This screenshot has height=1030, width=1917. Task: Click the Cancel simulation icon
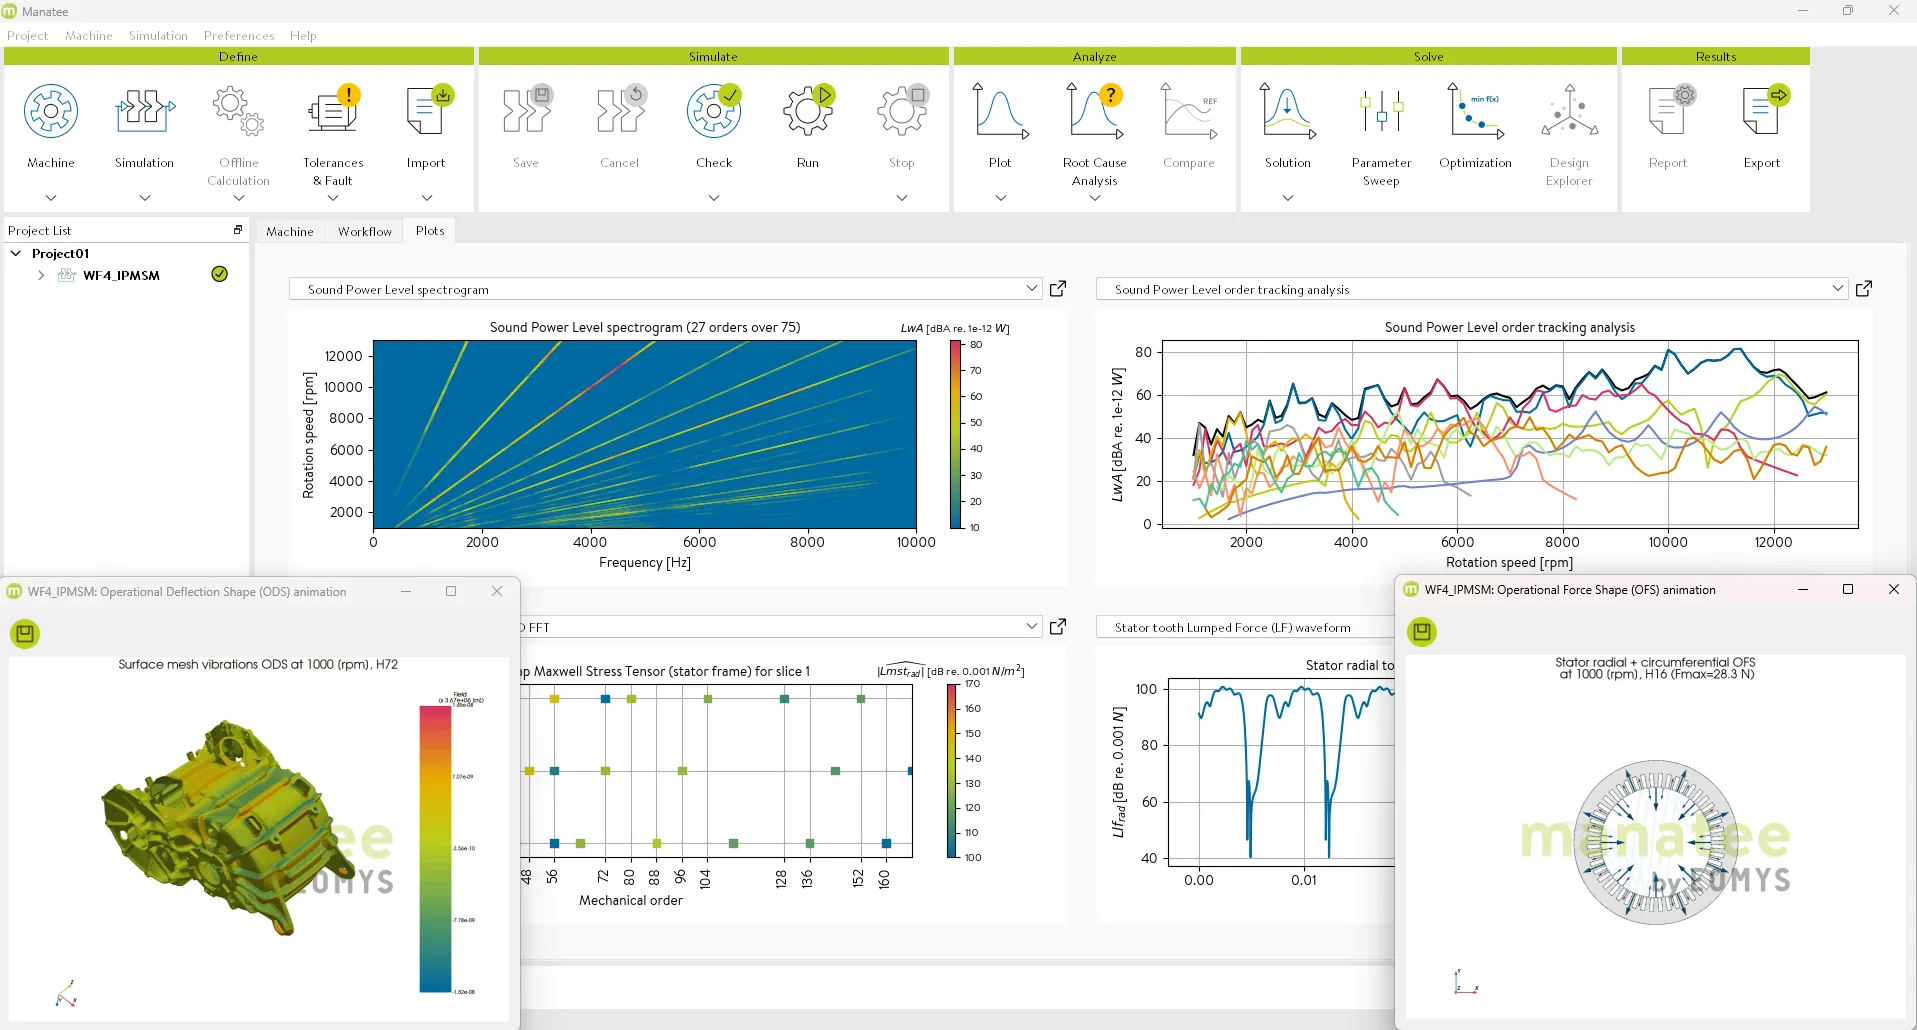coord(620,111)
